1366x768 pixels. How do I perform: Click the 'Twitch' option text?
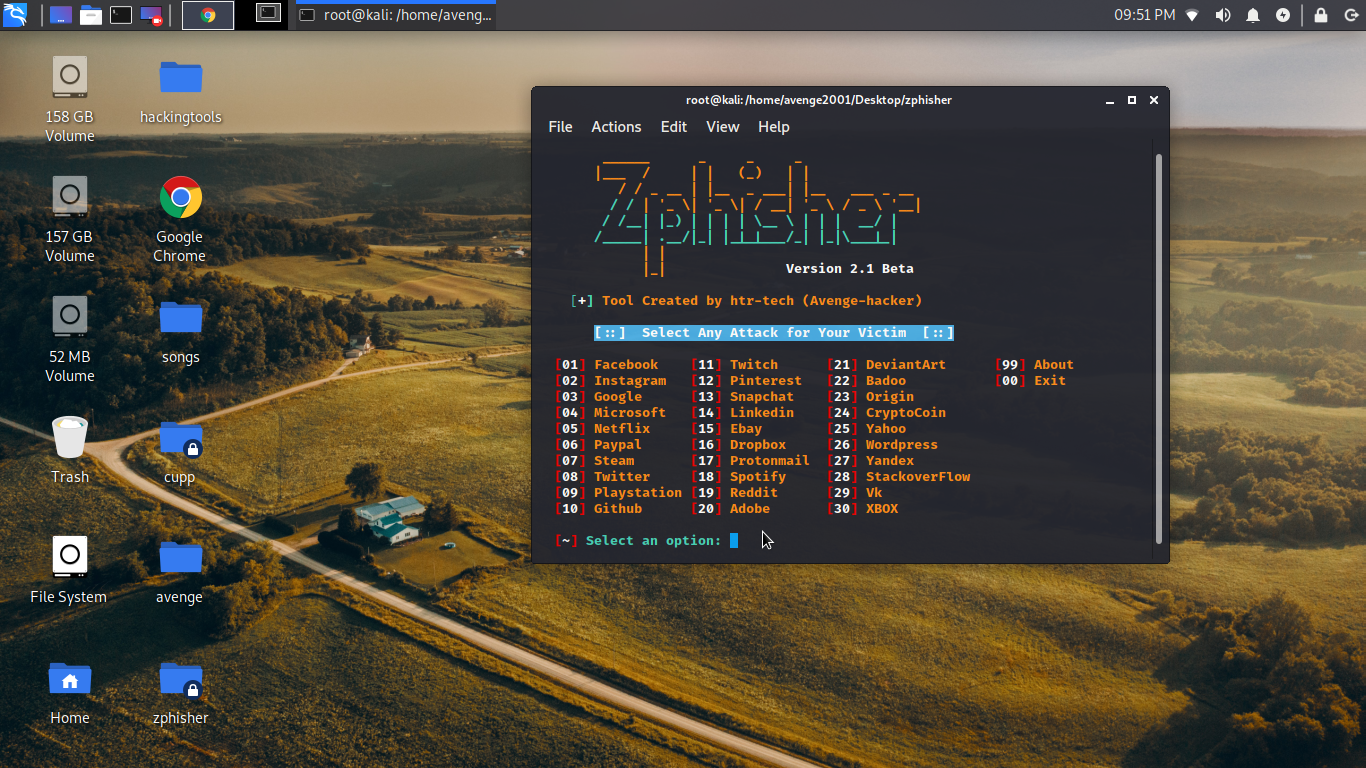pyautogui.click(x=754, y=365)
